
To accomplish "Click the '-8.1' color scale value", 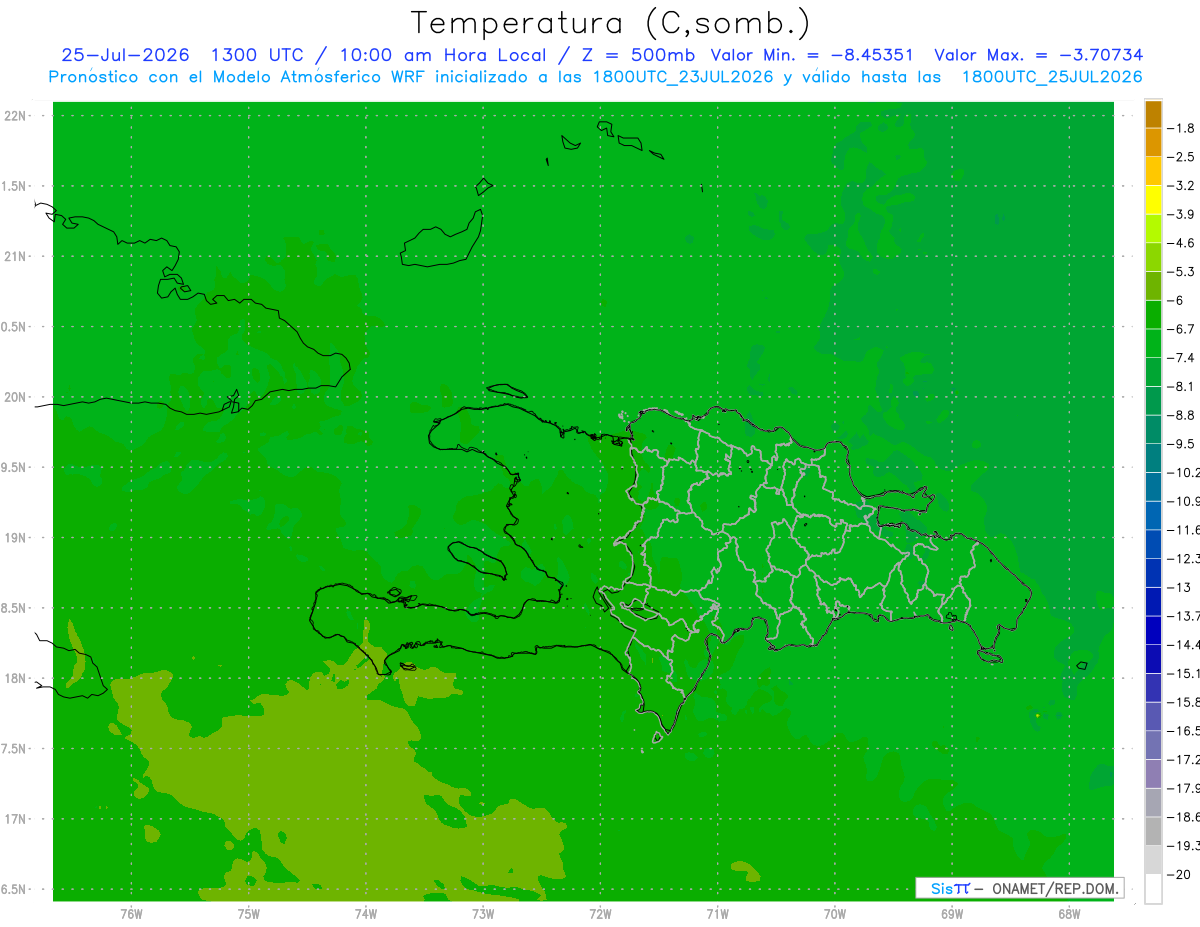I will click(1181, 386).
